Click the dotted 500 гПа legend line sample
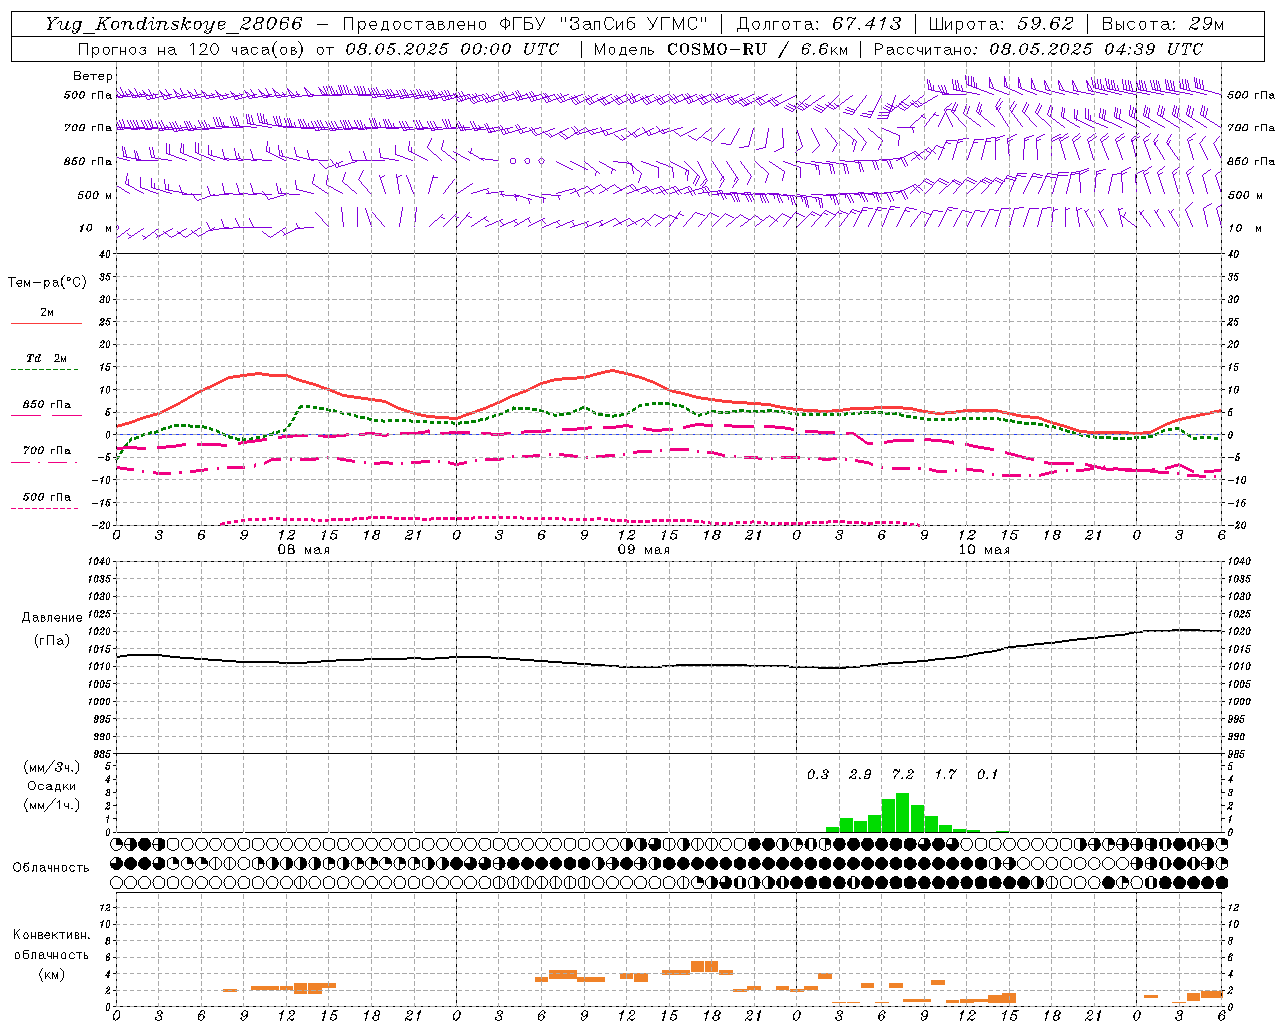The image size is (1280, 1024). point(45,509)
